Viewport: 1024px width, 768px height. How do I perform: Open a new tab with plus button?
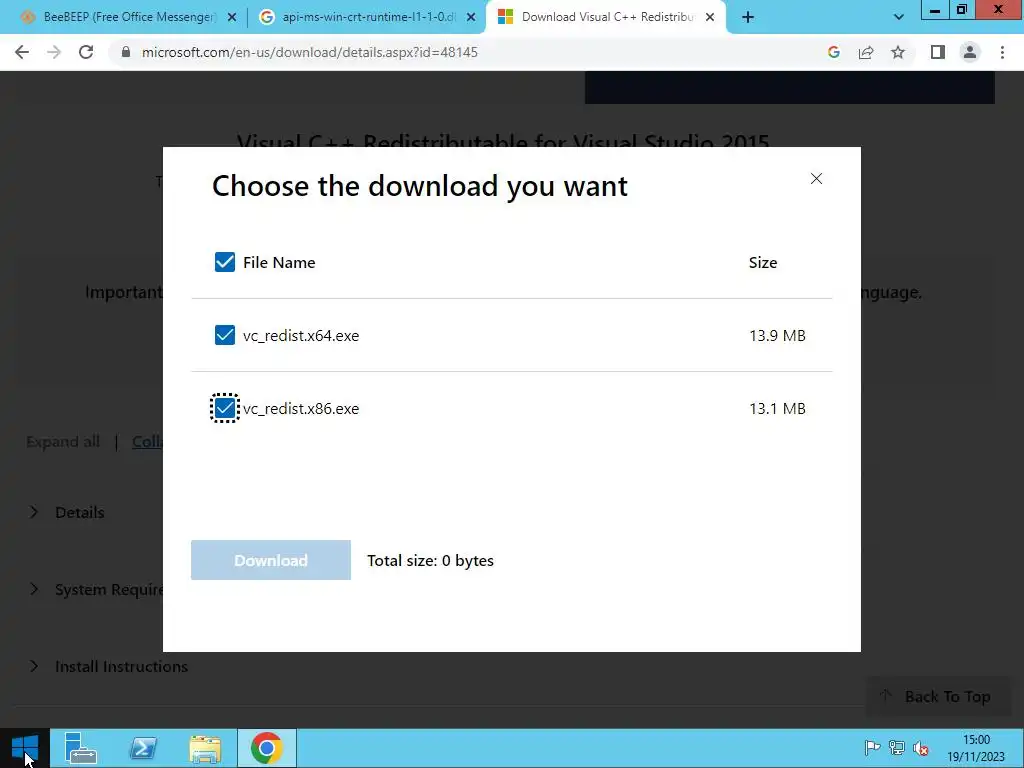(x=748, y=17)
